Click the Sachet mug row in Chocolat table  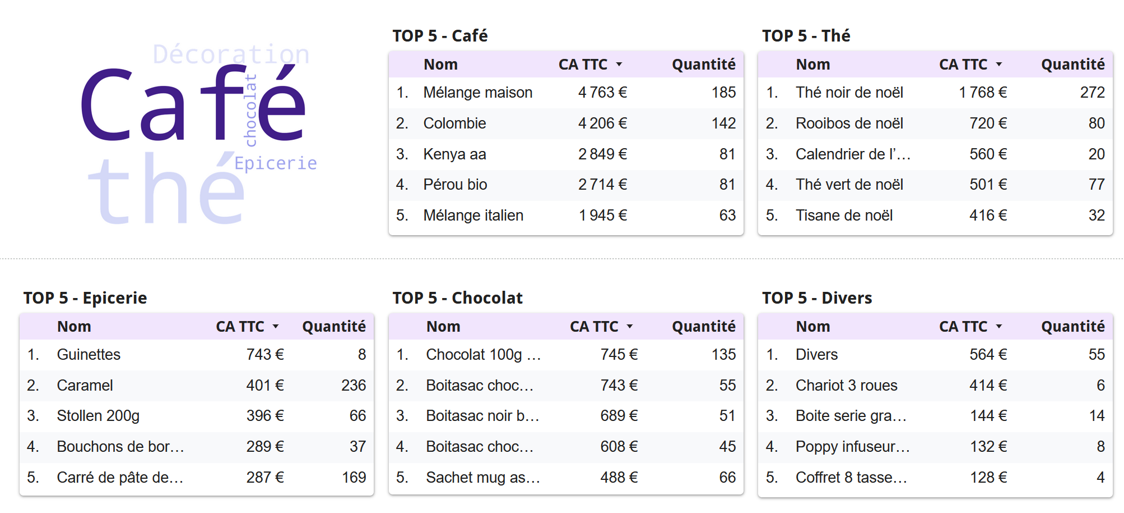click(483, 478)
